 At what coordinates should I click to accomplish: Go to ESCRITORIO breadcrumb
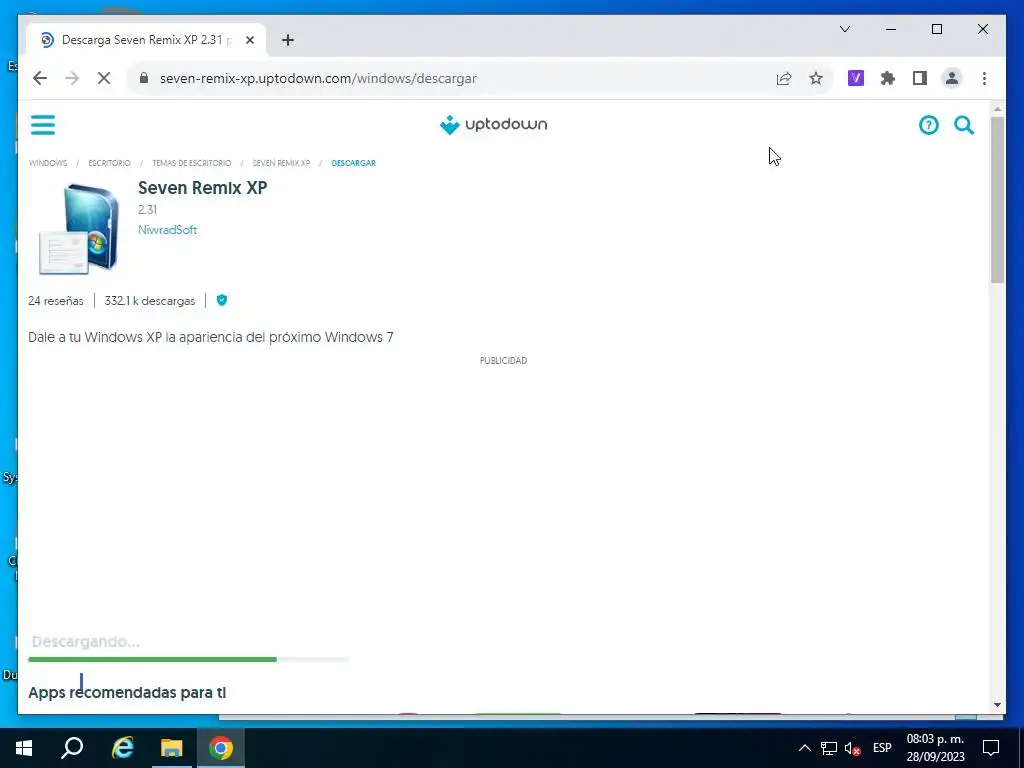click(109, 163)
